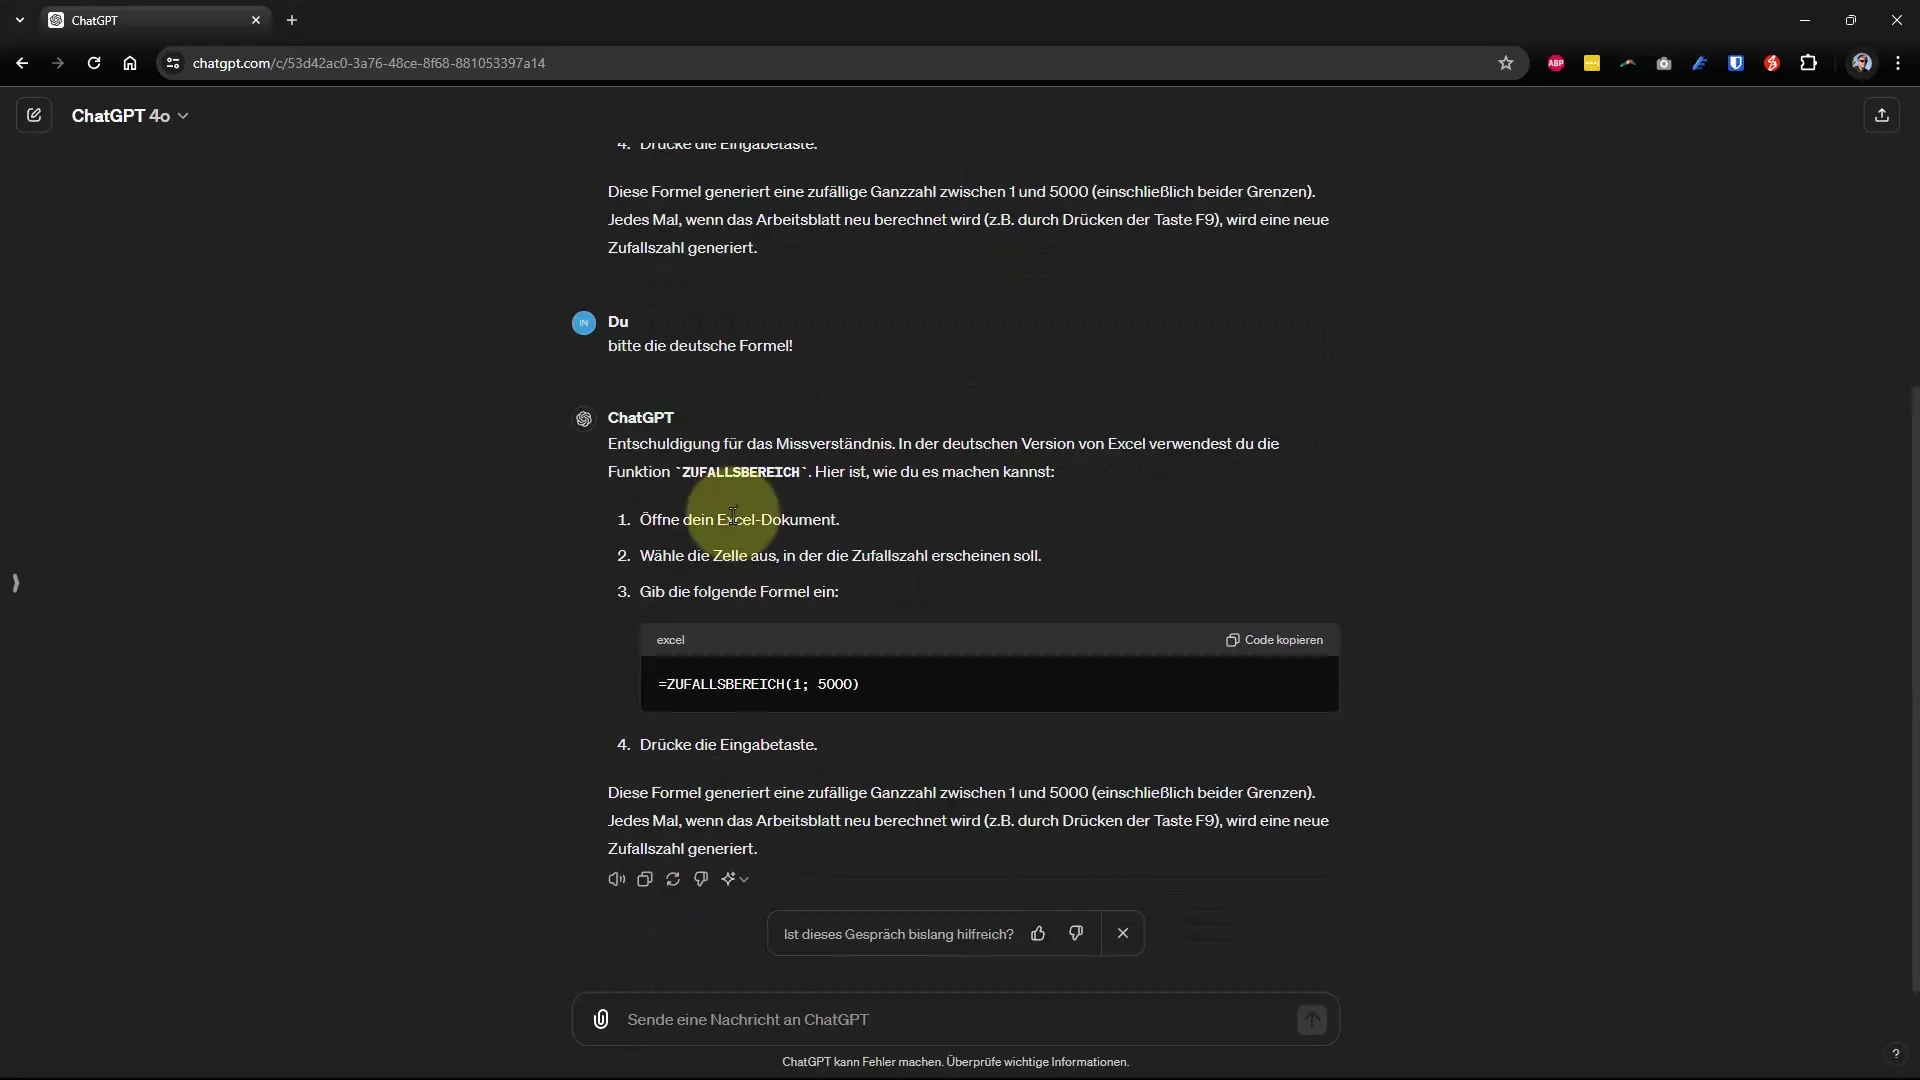Open the yellow extension icon in toolbar
This screenshot has height=1080, width=1920.
[x=1592, y=63]
